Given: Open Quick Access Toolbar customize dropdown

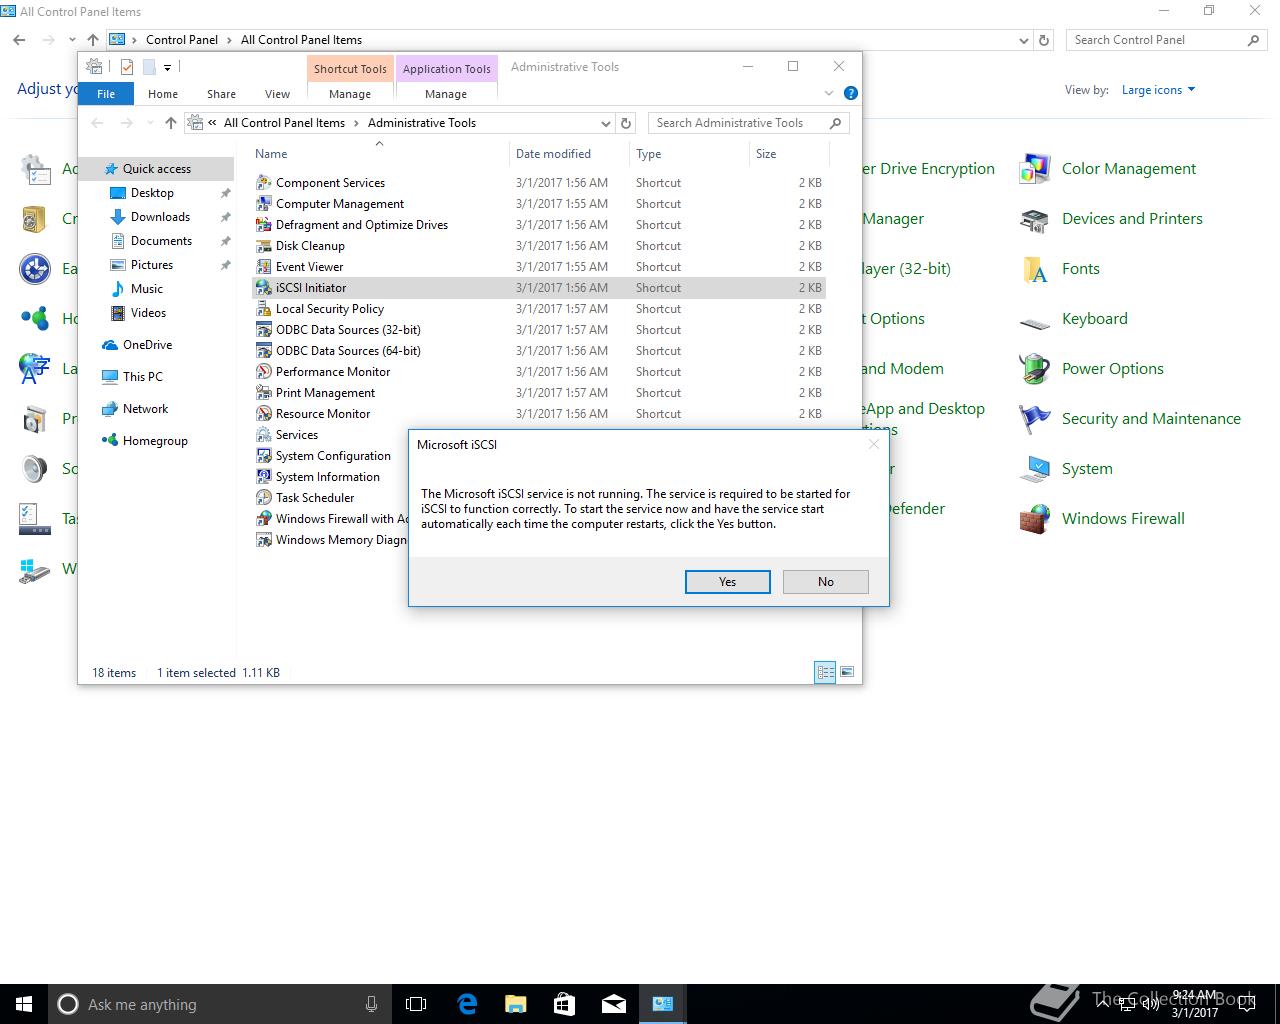Looking at the screenshot, I should 168,68.
